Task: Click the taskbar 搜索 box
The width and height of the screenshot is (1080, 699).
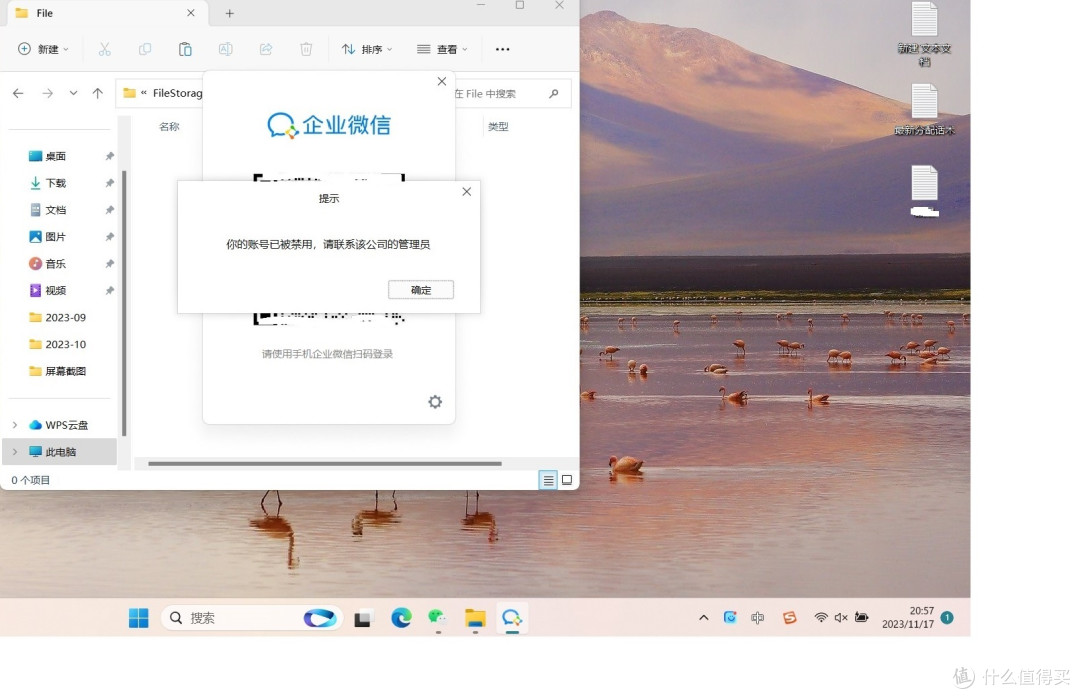Action: pyautogui.click(x=252, y=618)
